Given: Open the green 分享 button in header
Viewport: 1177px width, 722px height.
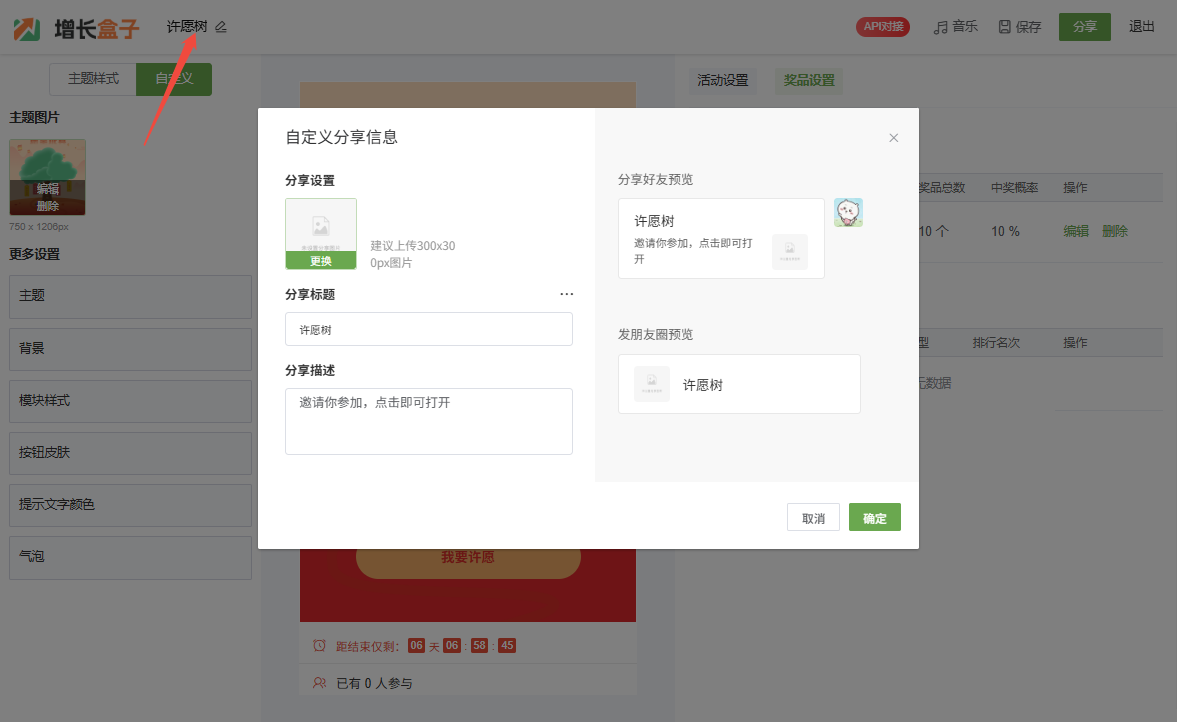Looking at the screenshot, I should pos(1084,27).
